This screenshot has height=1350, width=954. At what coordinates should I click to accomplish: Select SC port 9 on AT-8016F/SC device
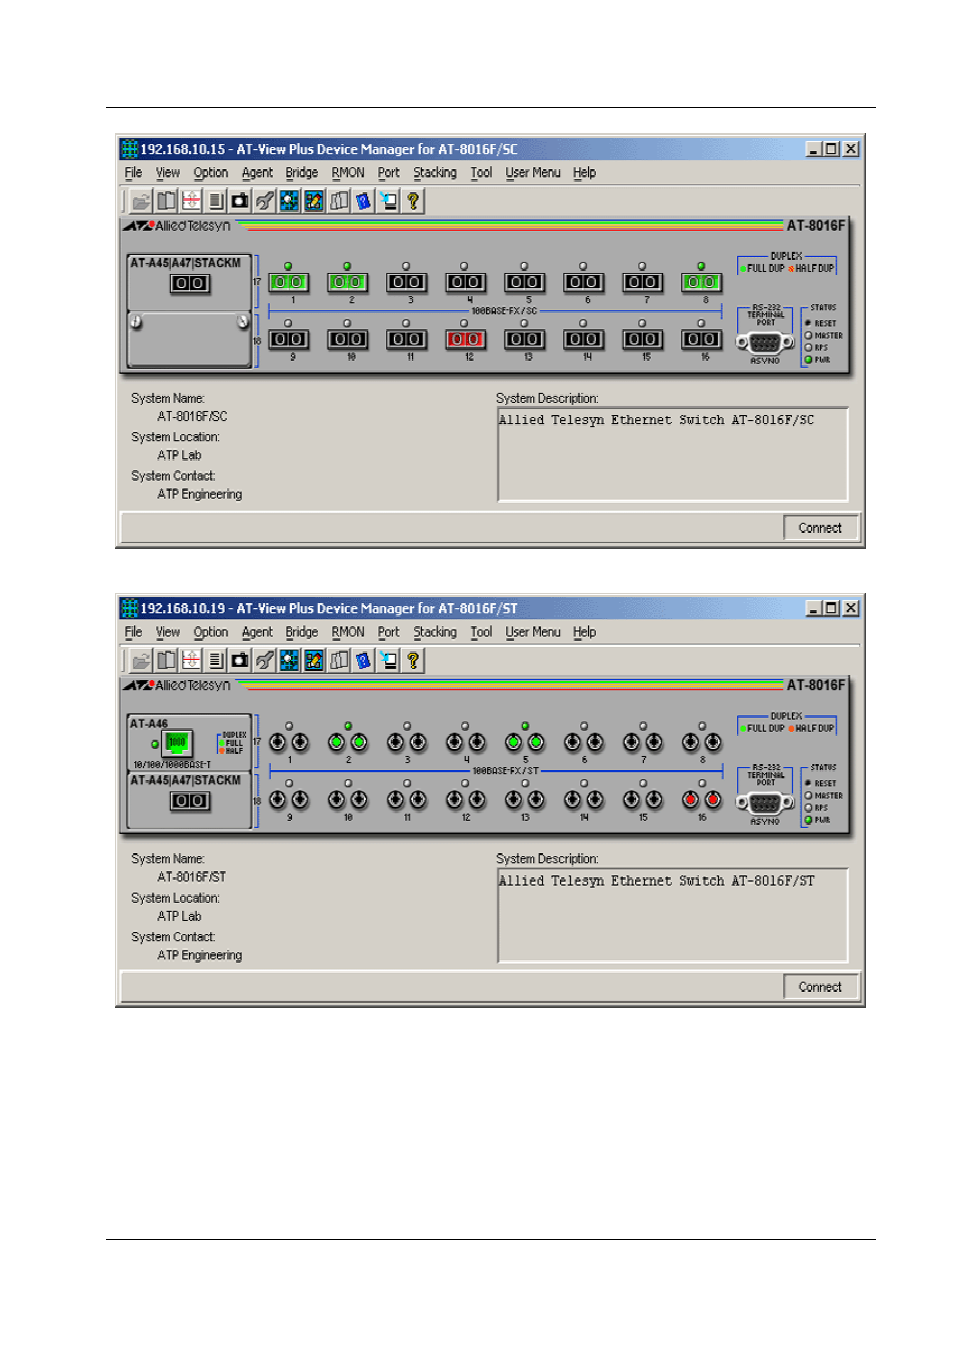pyautogui.click(x=288, y=339)
